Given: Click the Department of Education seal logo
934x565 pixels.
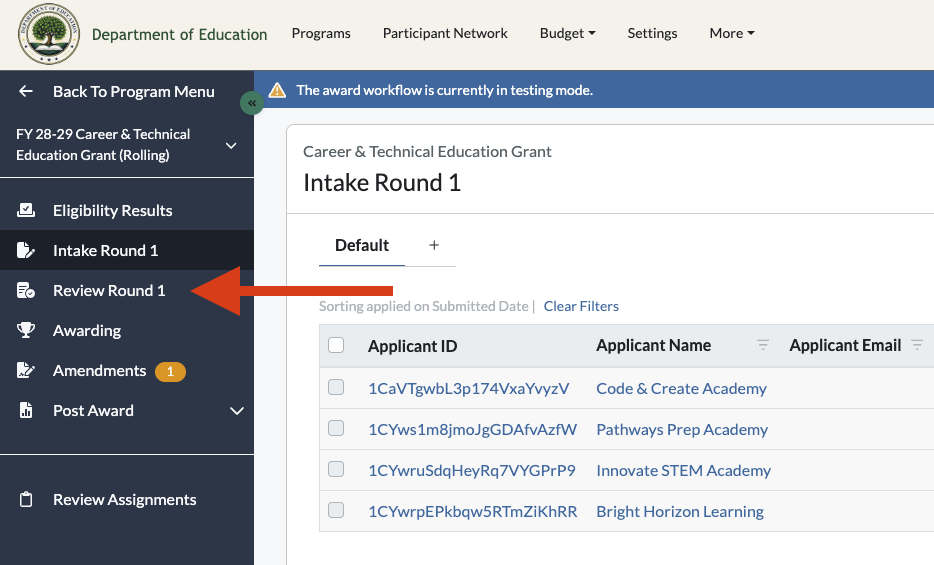Looking at the screenshot, I should click(49, 34).
